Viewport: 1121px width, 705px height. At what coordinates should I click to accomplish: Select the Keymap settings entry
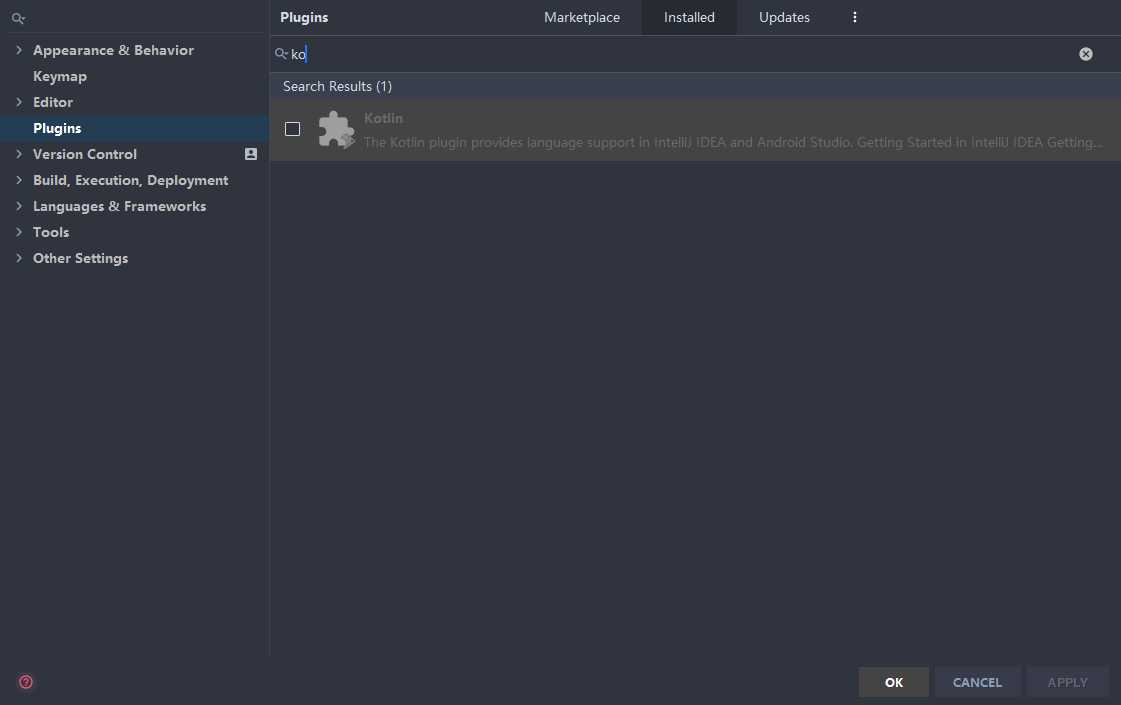pos(60,76)
